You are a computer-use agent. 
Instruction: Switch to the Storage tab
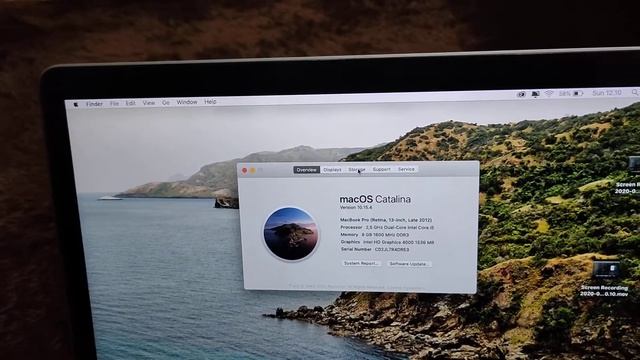coord(357,169)
